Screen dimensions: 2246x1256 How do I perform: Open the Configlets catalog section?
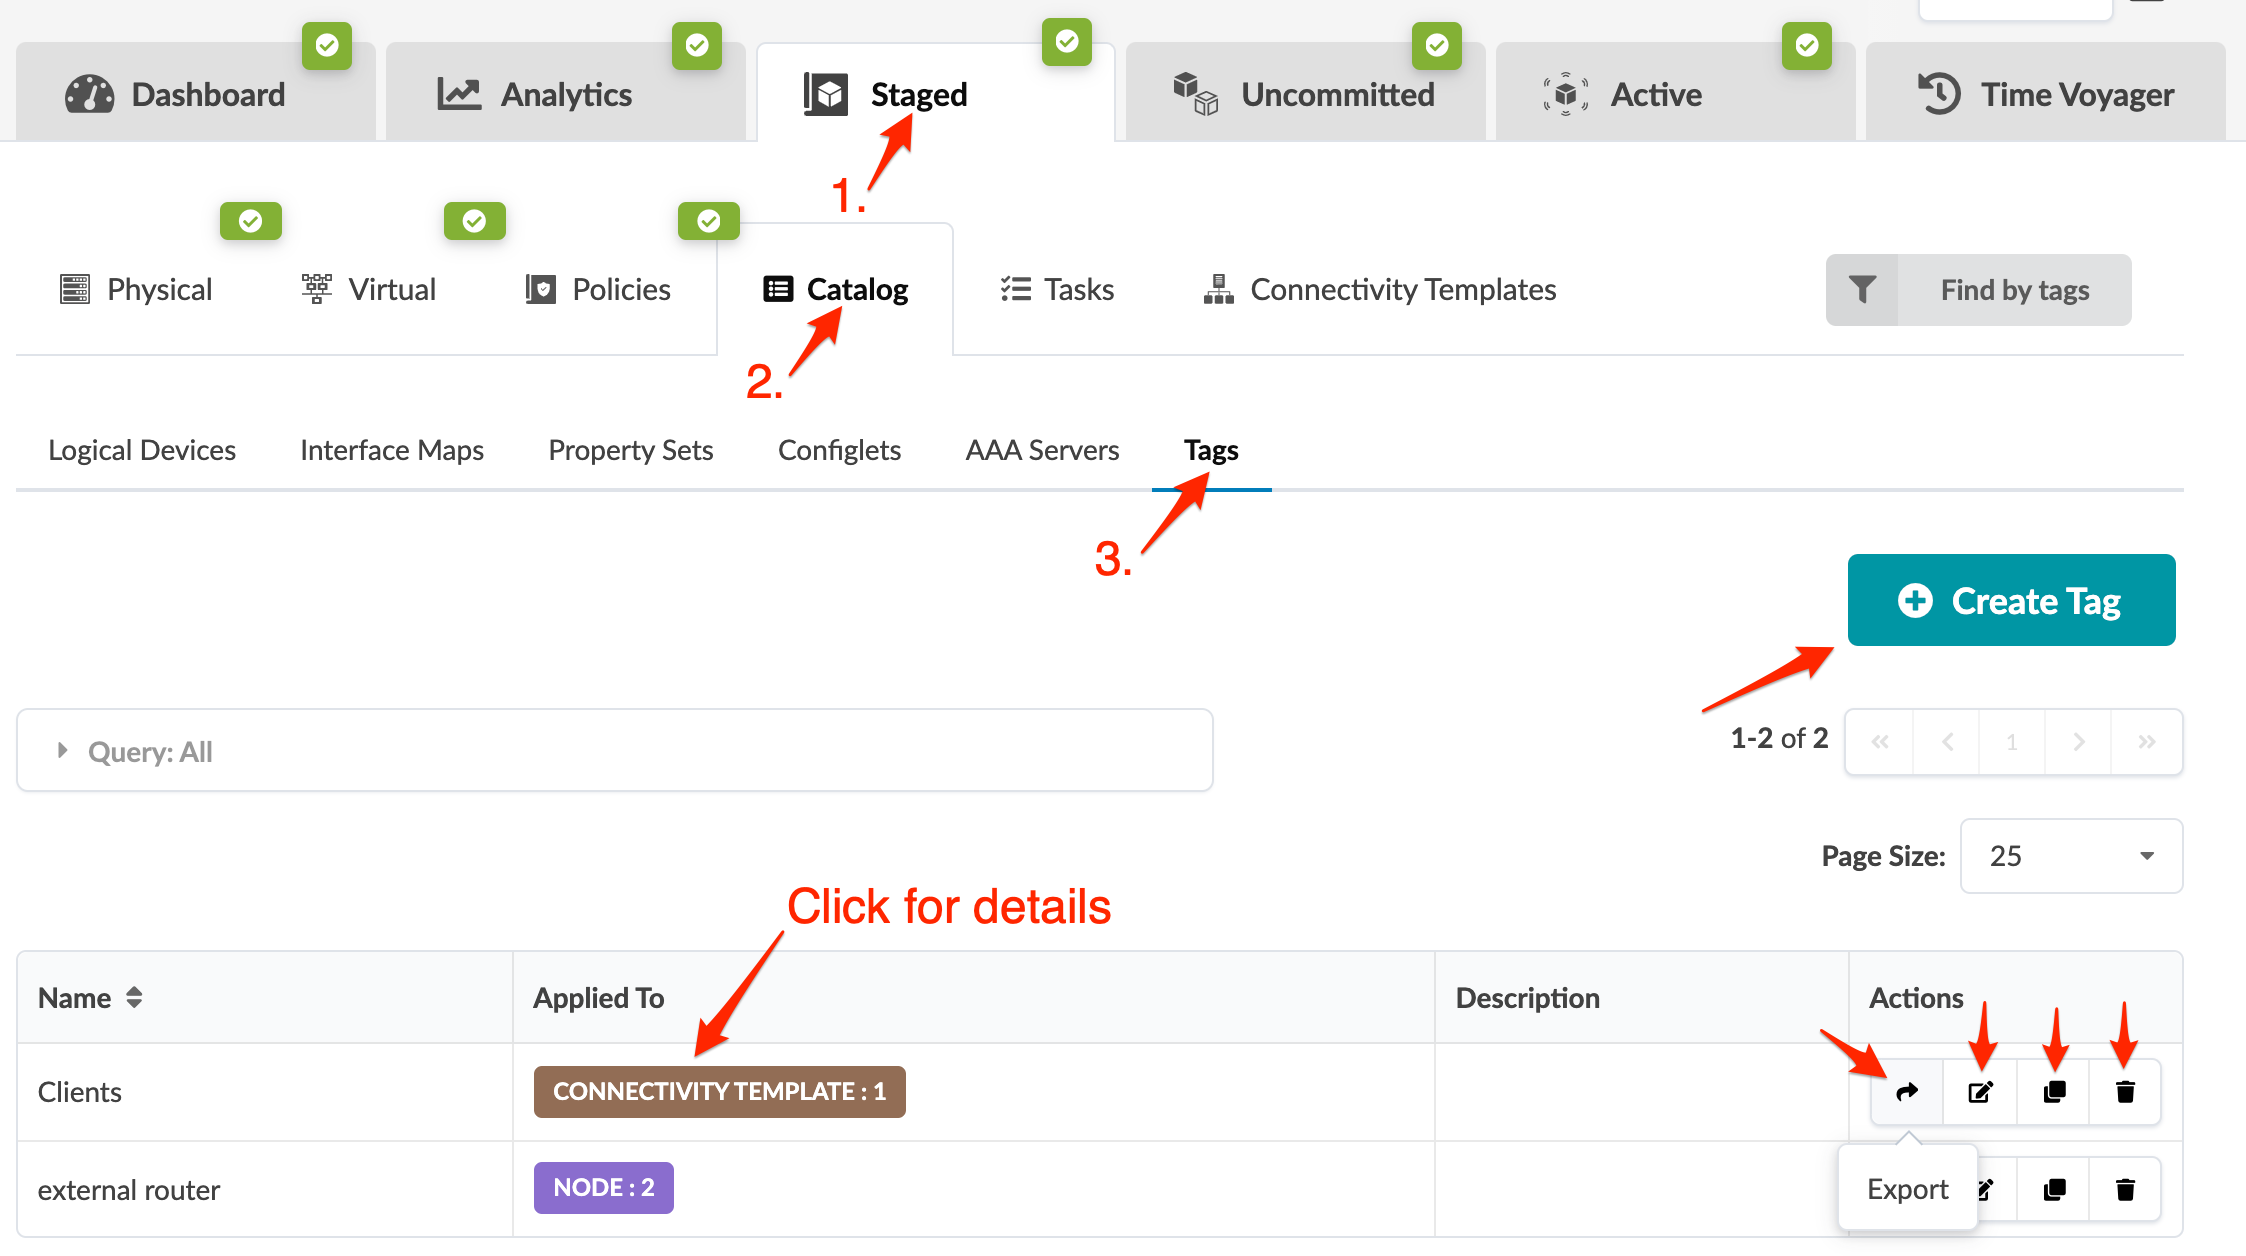click(839, 450)
